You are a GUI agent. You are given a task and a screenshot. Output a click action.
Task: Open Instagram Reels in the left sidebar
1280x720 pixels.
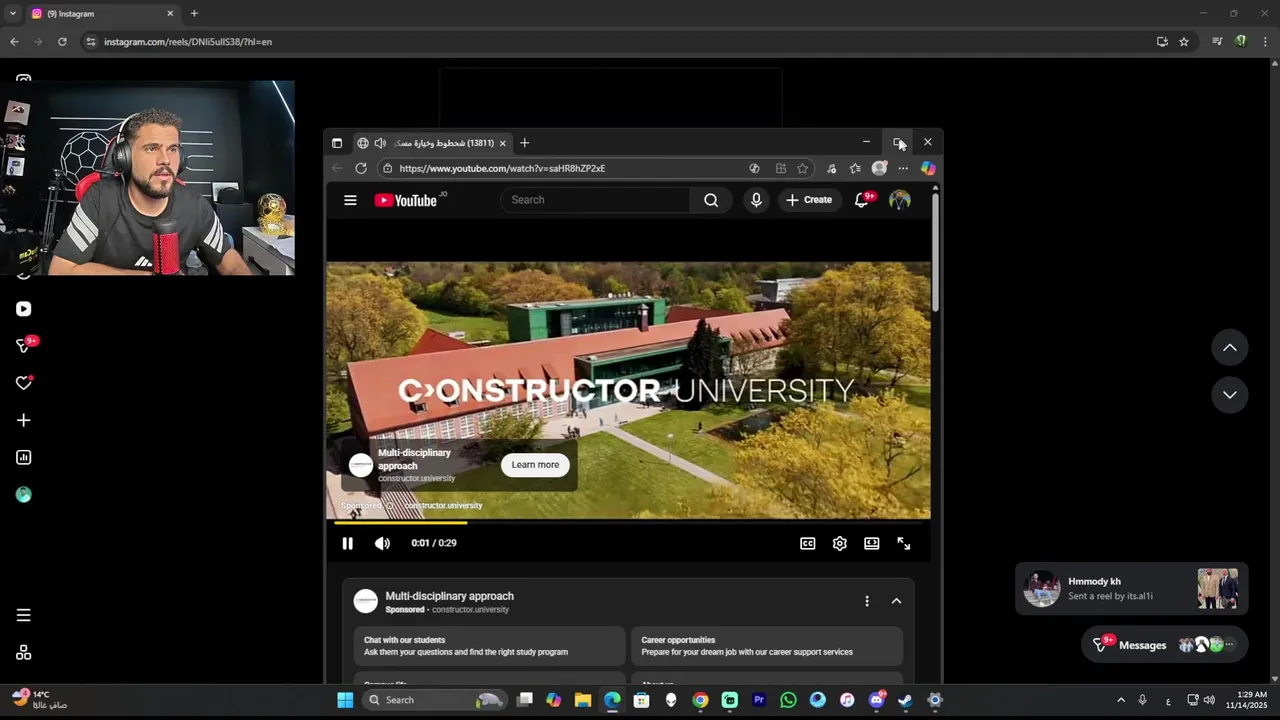(x=23, y=309)
